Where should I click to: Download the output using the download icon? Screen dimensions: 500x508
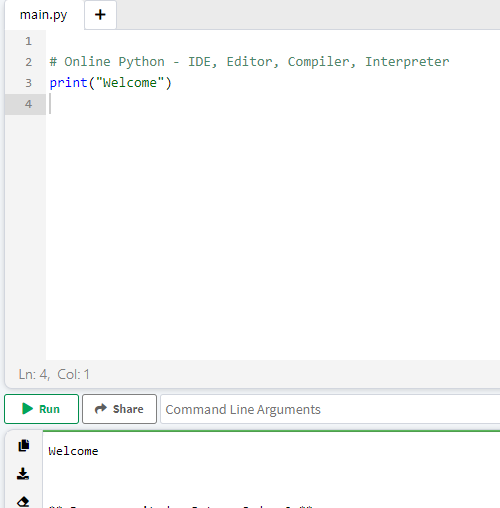23,473
